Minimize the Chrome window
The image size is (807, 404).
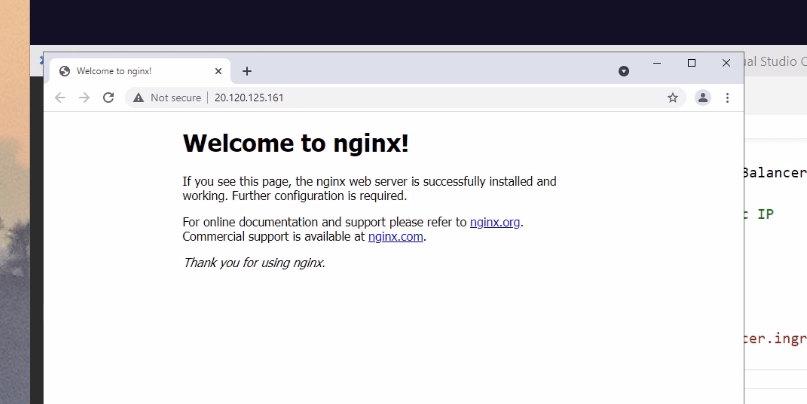point(657,63)
